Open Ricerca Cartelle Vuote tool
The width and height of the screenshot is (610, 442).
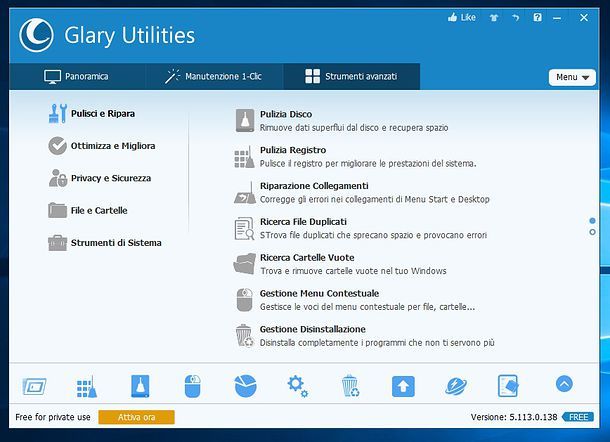[307, 258]
